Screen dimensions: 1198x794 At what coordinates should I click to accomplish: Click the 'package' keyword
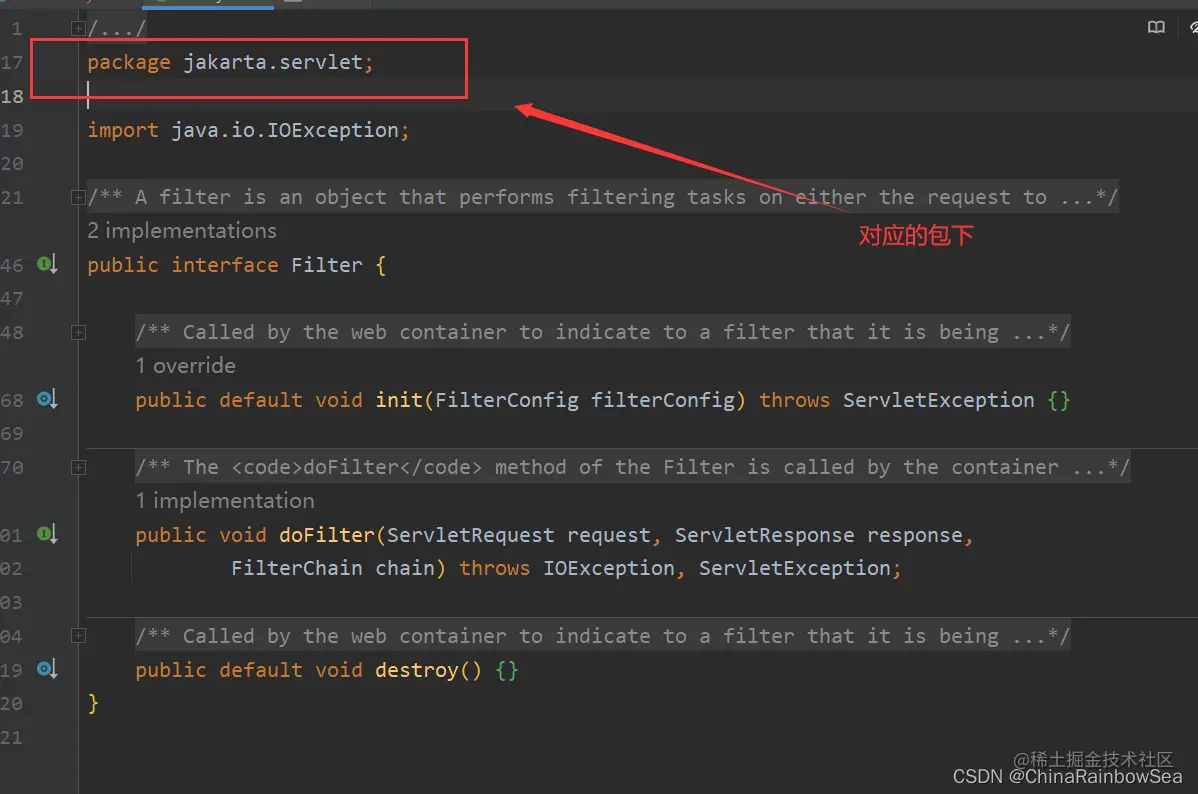[129, 62]
